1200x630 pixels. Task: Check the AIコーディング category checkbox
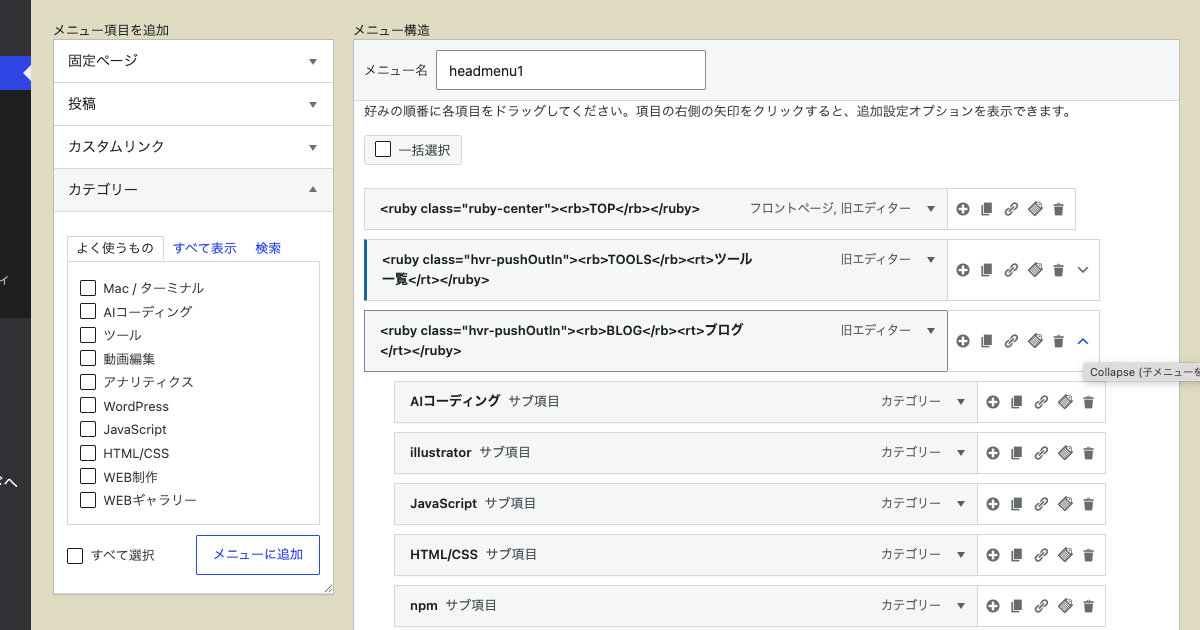tap(88, 312)
